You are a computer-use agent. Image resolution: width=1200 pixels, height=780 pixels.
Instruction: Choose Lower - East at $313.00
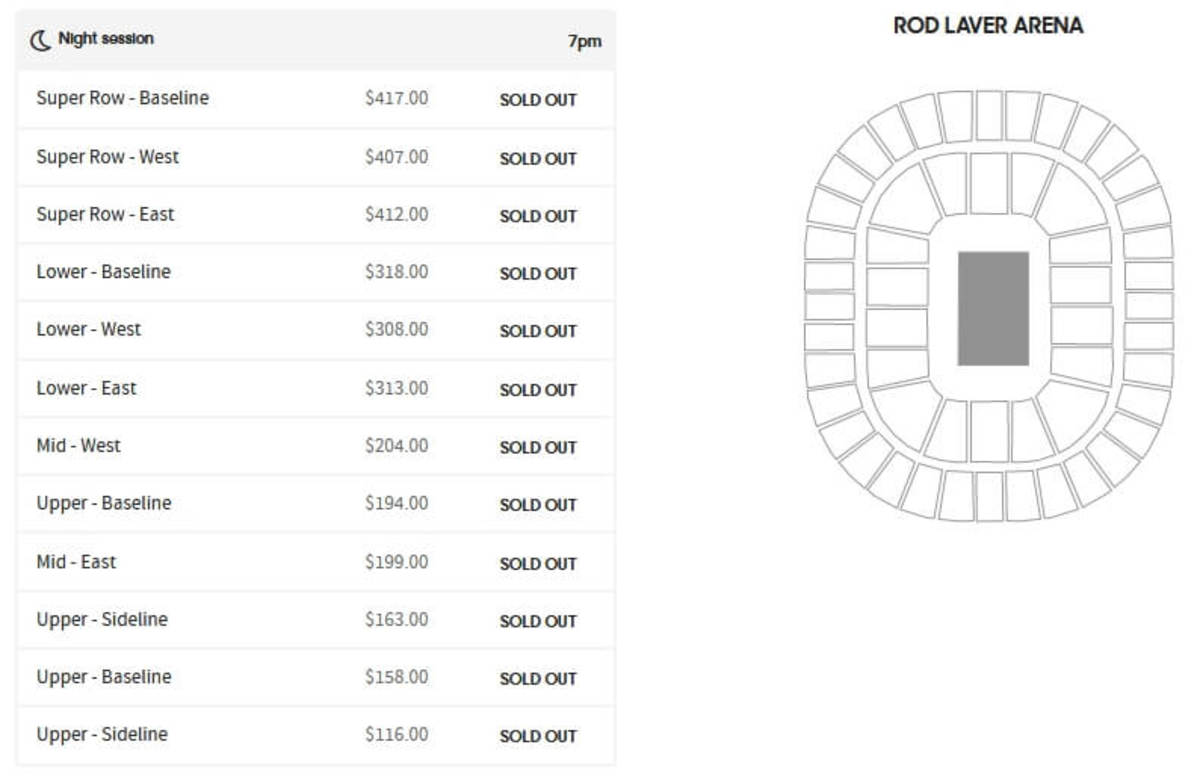315,388
